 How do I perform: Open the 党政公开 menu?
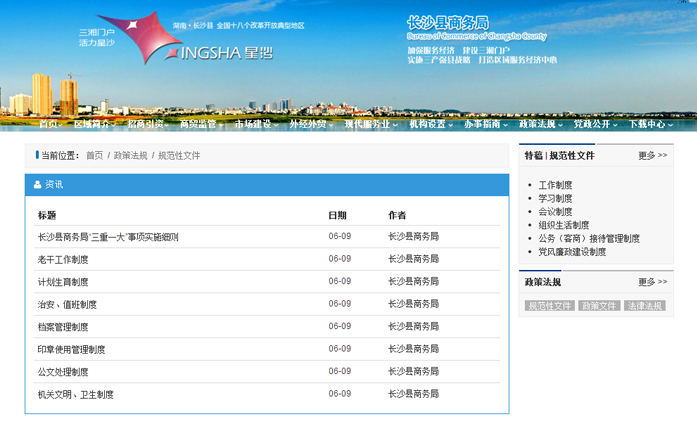tap(595, 124)
